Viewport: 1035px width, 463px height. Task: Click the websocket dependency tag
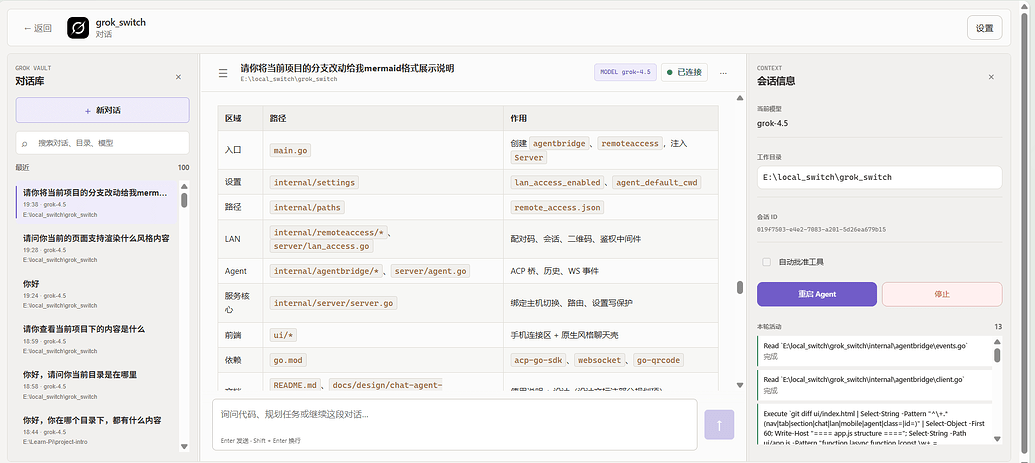click(600, 361)
